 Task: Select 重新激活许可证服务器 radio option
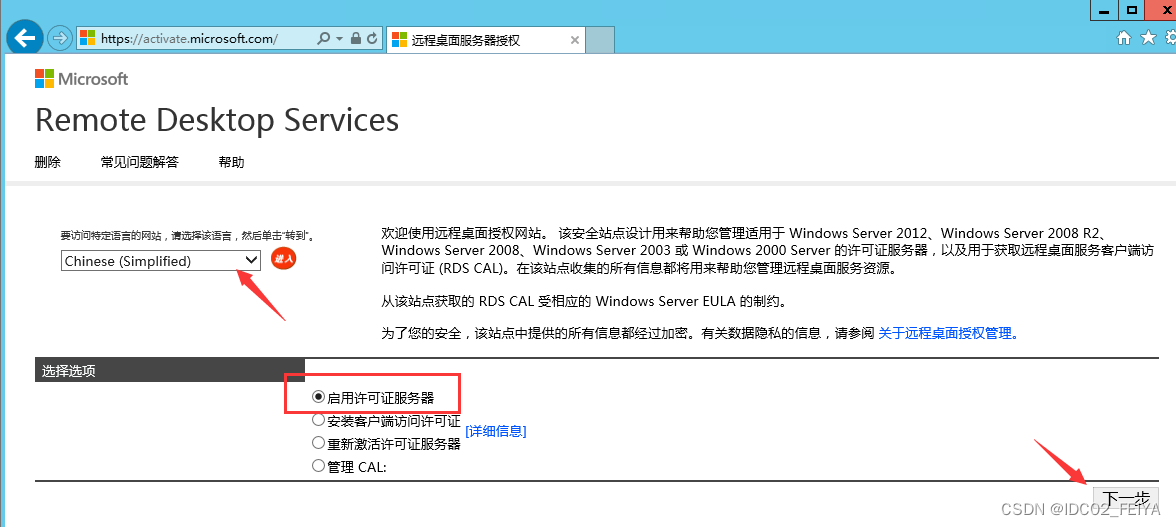pyautogui.click(x=318, y=443)
